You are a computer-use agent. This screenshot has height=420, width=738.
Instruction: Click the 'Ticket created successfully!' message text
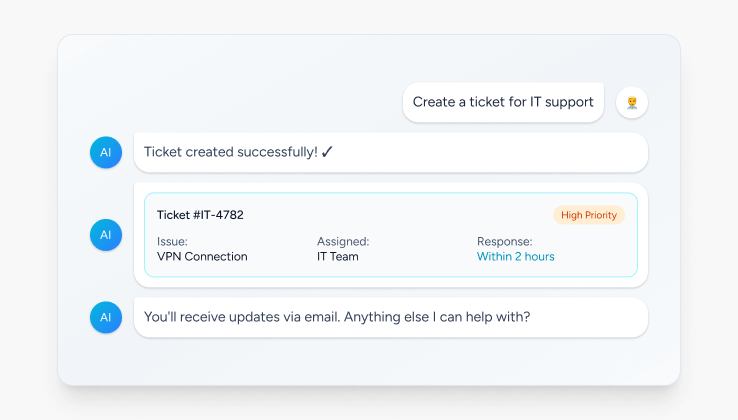click(230, 153)
